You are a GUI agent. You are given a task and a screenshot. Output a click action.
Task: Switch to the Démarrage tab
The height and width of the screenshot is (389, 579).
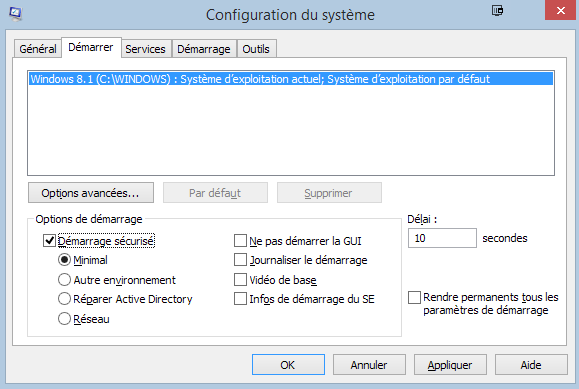204,49
